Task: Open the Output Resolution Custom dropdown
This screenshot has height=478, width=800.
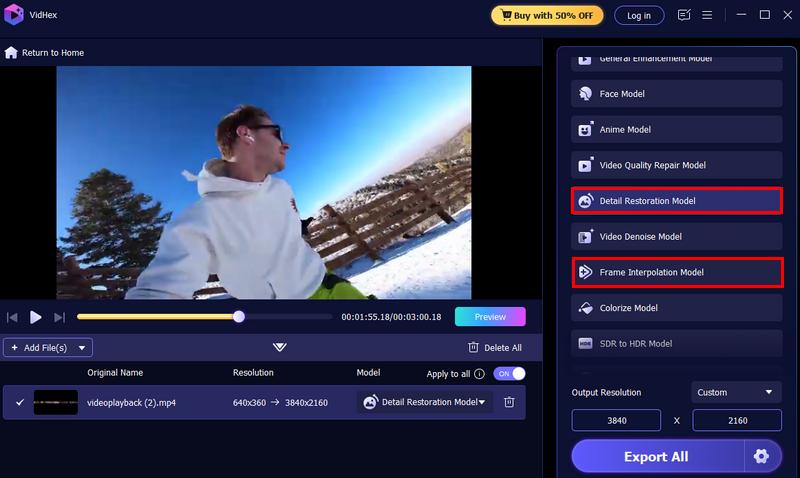Action: (736, 392)
